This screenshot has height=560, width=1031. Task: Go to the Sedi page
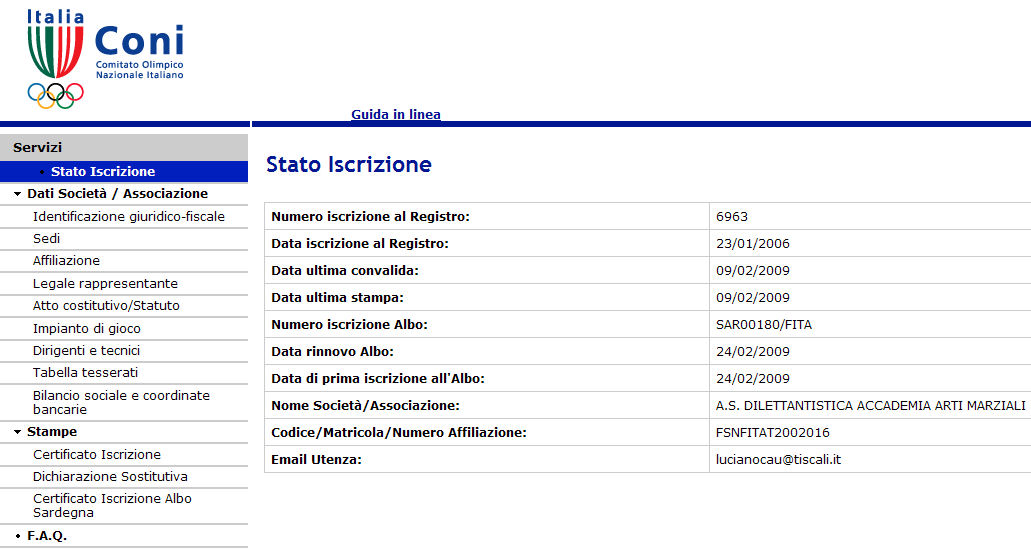tap(47, 239)
